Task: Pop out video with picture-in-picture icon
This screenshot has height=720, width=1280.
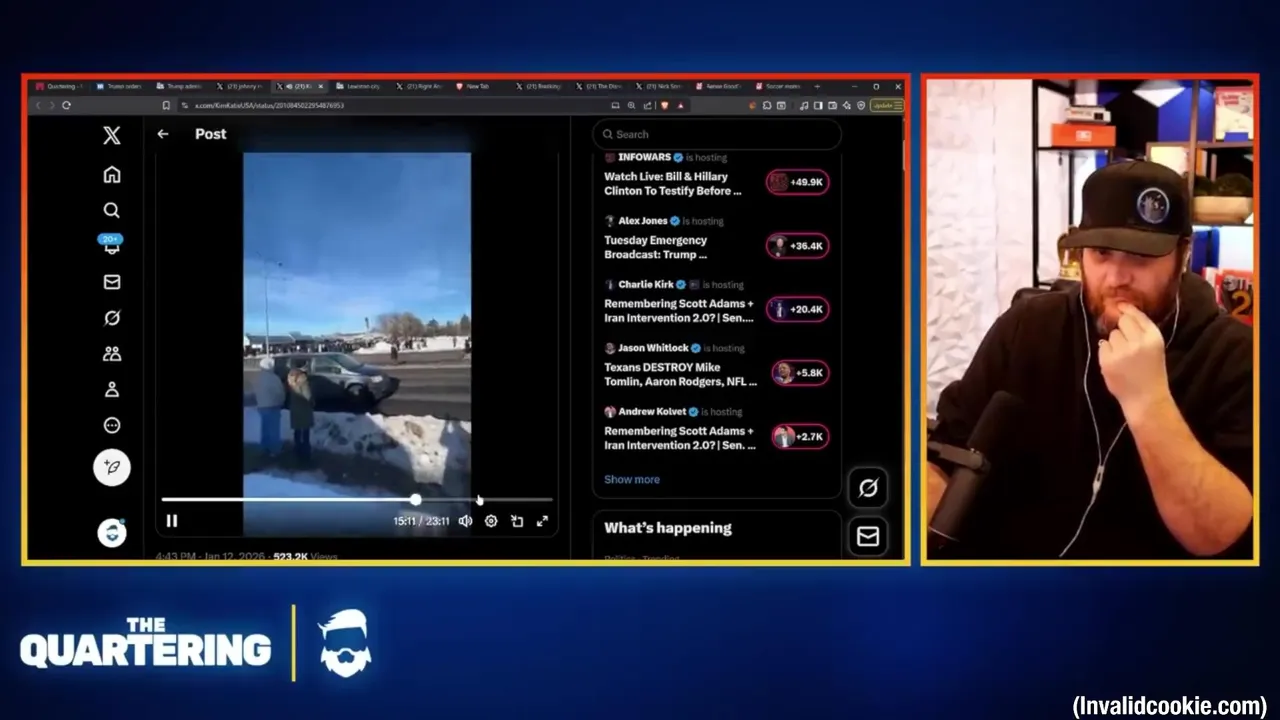Action: 517,521
